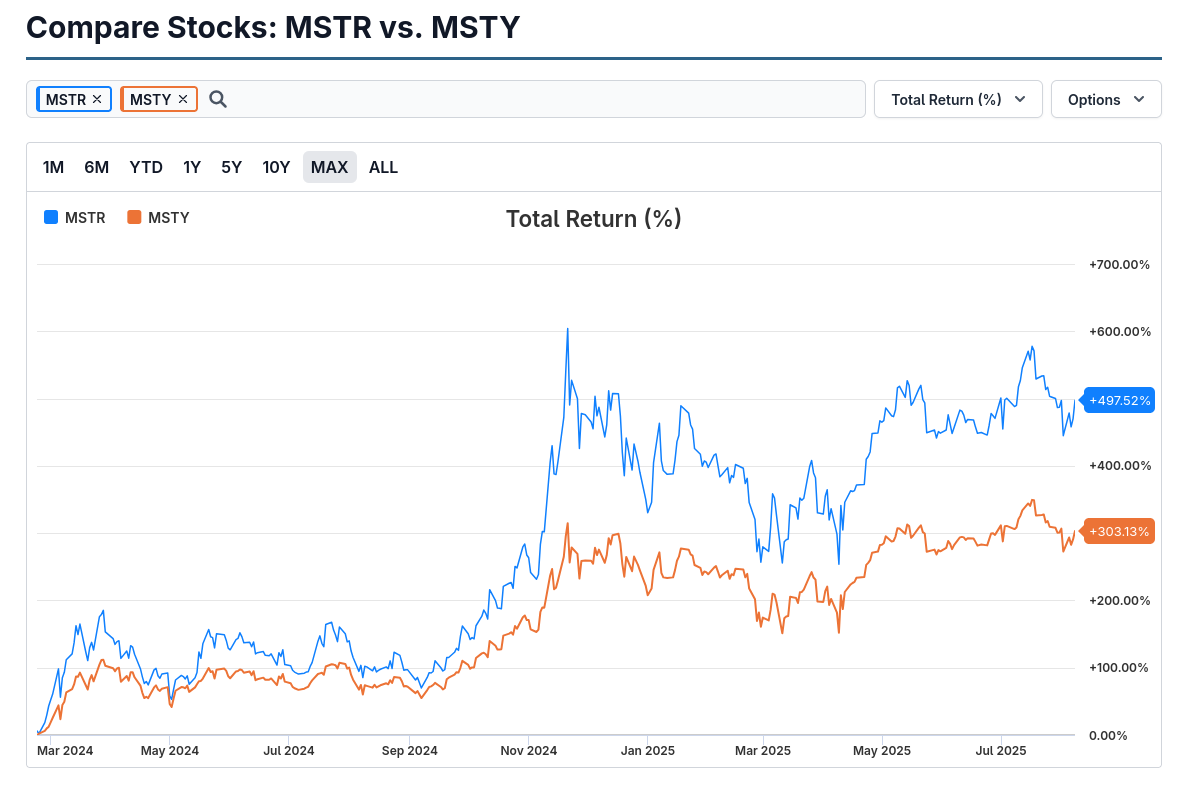1181x792 pixels.
Task: Click the blue +497.52% value badge
Action: 1118,401
